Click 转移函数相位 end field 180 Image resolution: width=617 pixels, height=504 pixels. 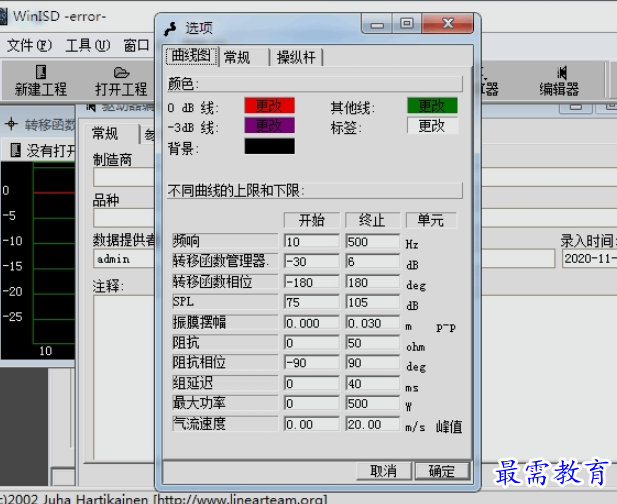coord(372,282)
